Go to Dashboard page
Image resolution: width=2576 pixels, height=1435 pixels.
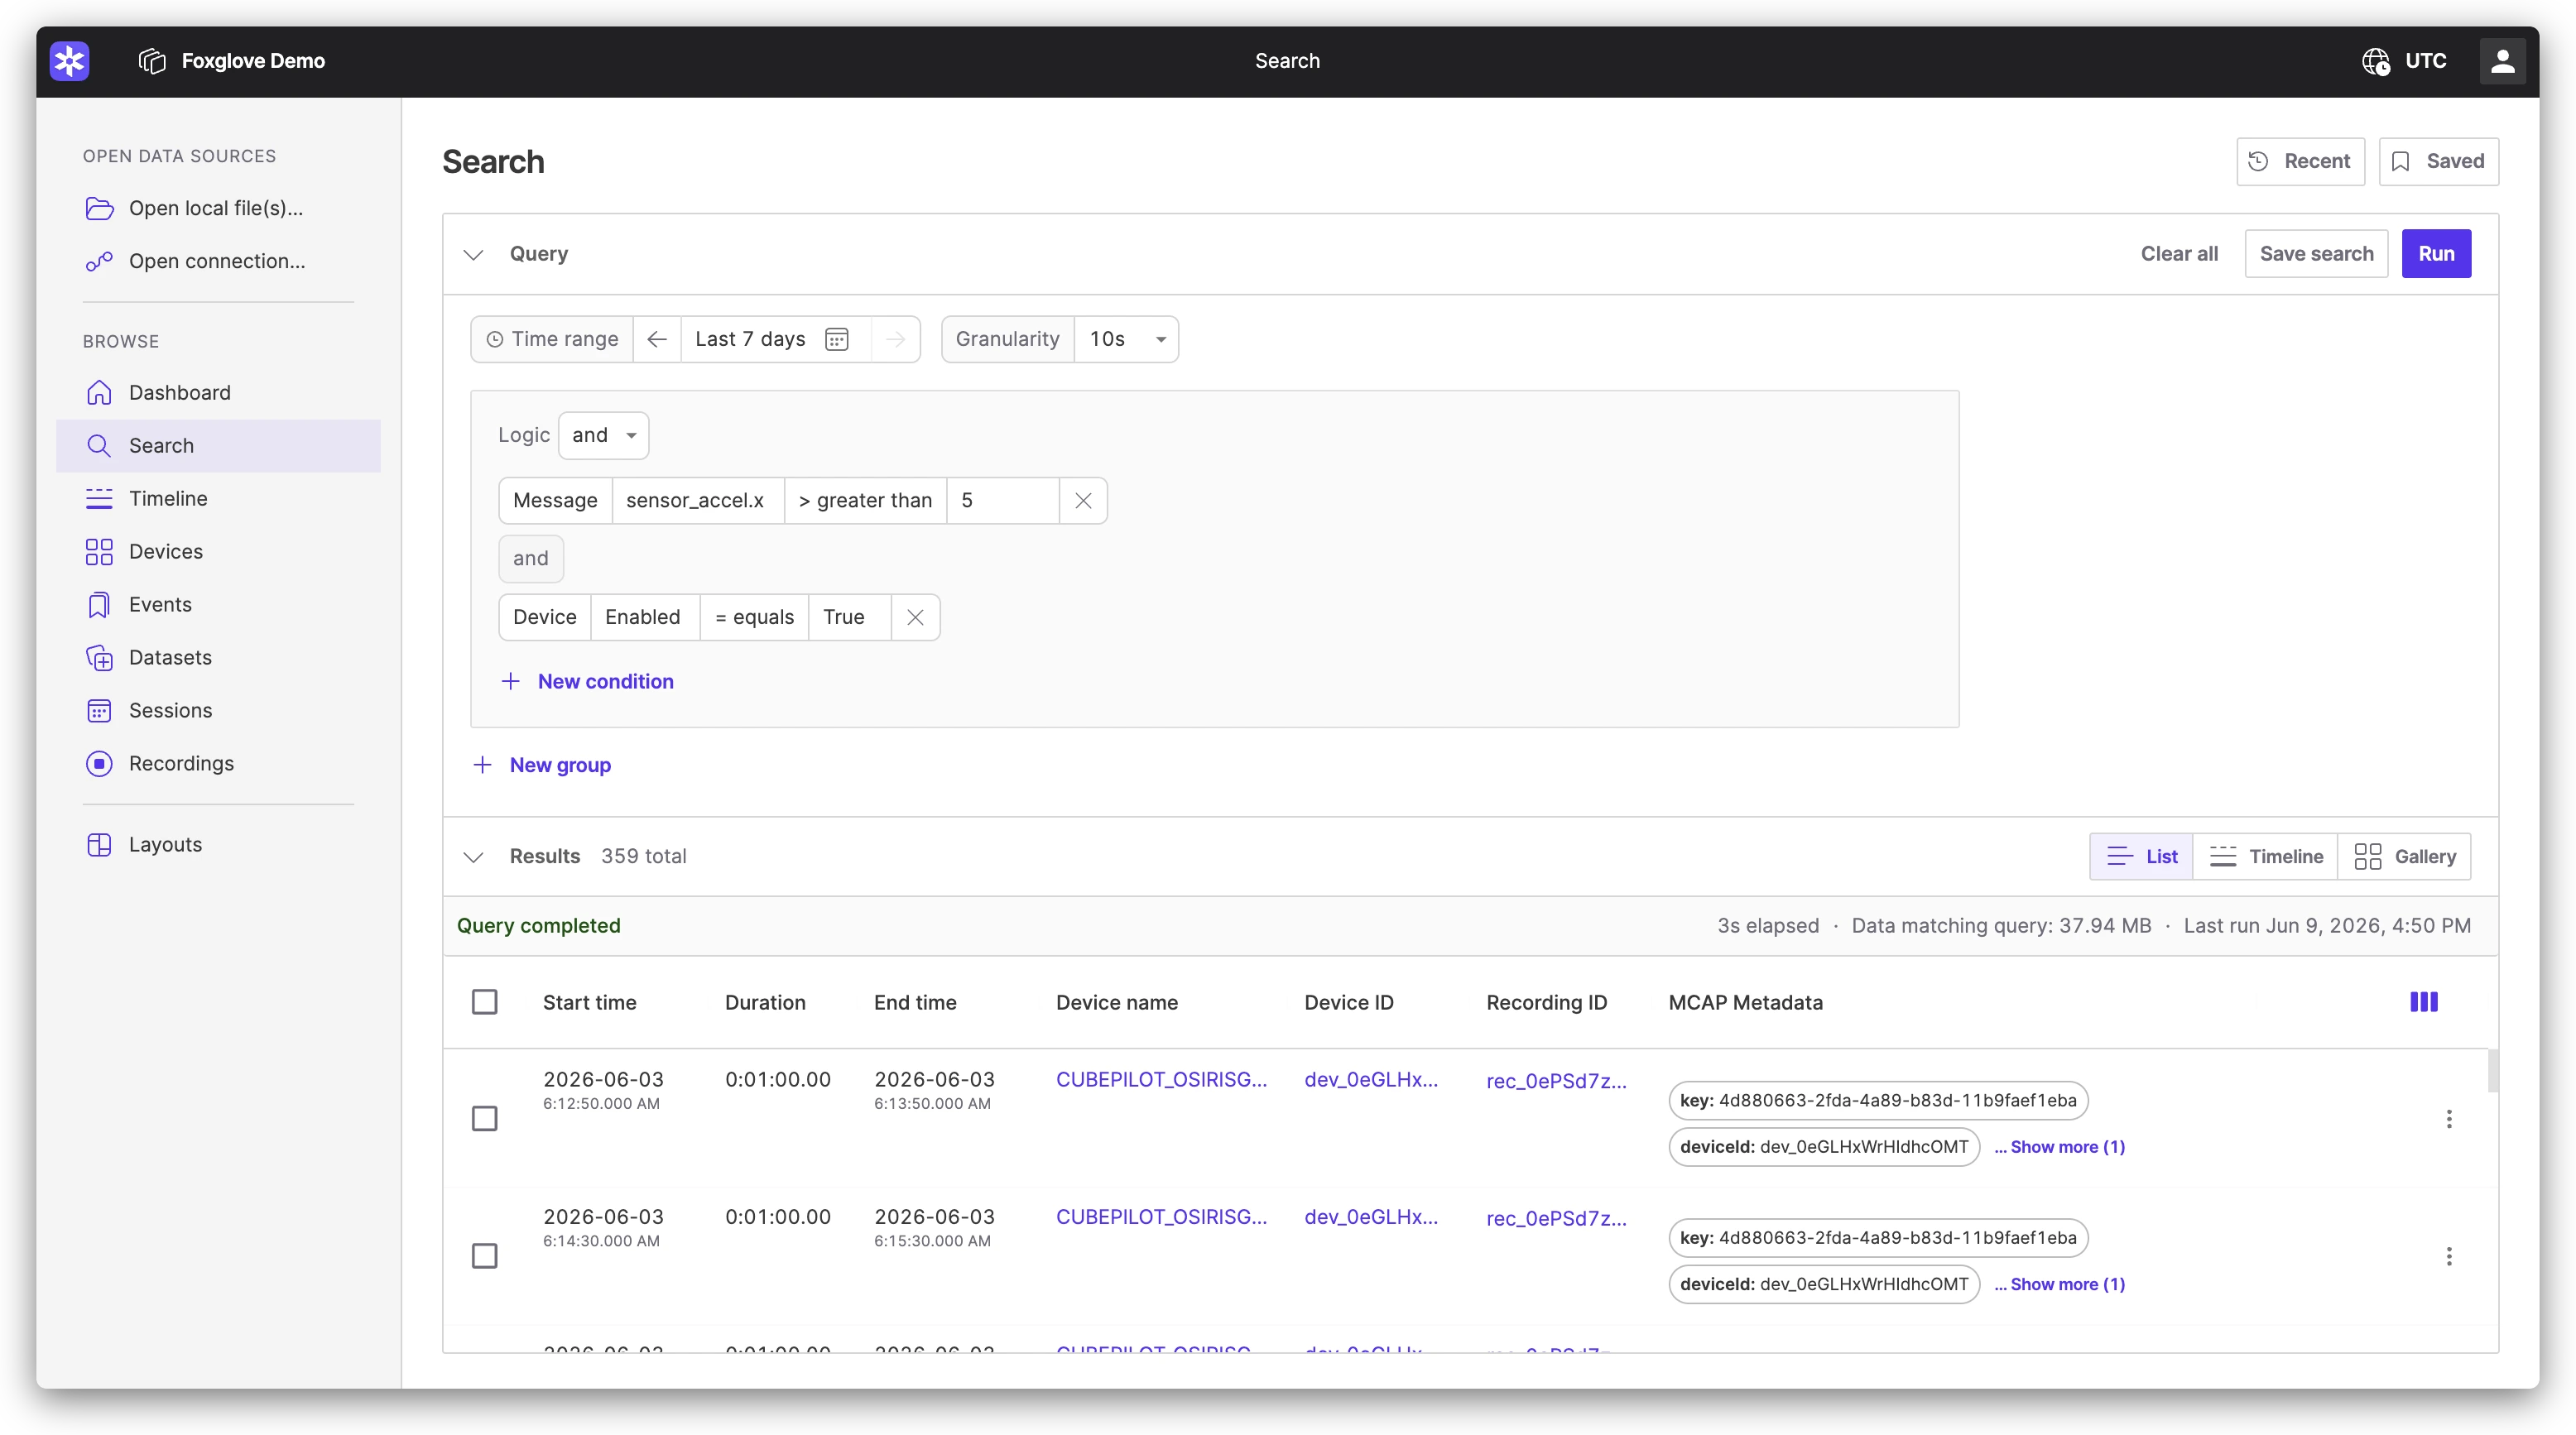point(218,393)
